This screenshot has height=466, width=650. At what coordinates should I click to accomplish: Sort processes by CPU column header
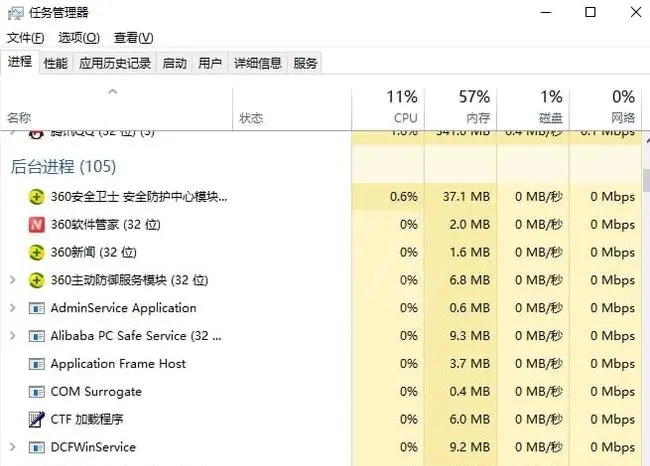[x=388, y=107]
